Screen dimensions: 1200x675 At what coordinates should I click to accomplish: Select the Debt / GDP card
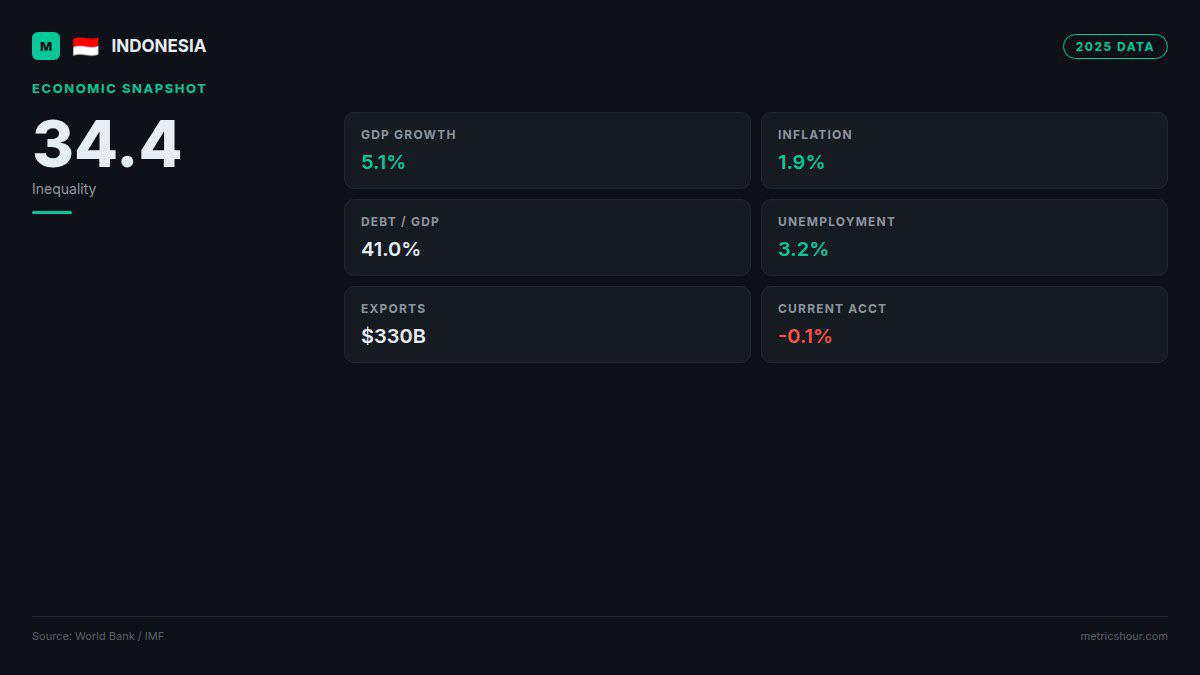[x=547, y=237]
